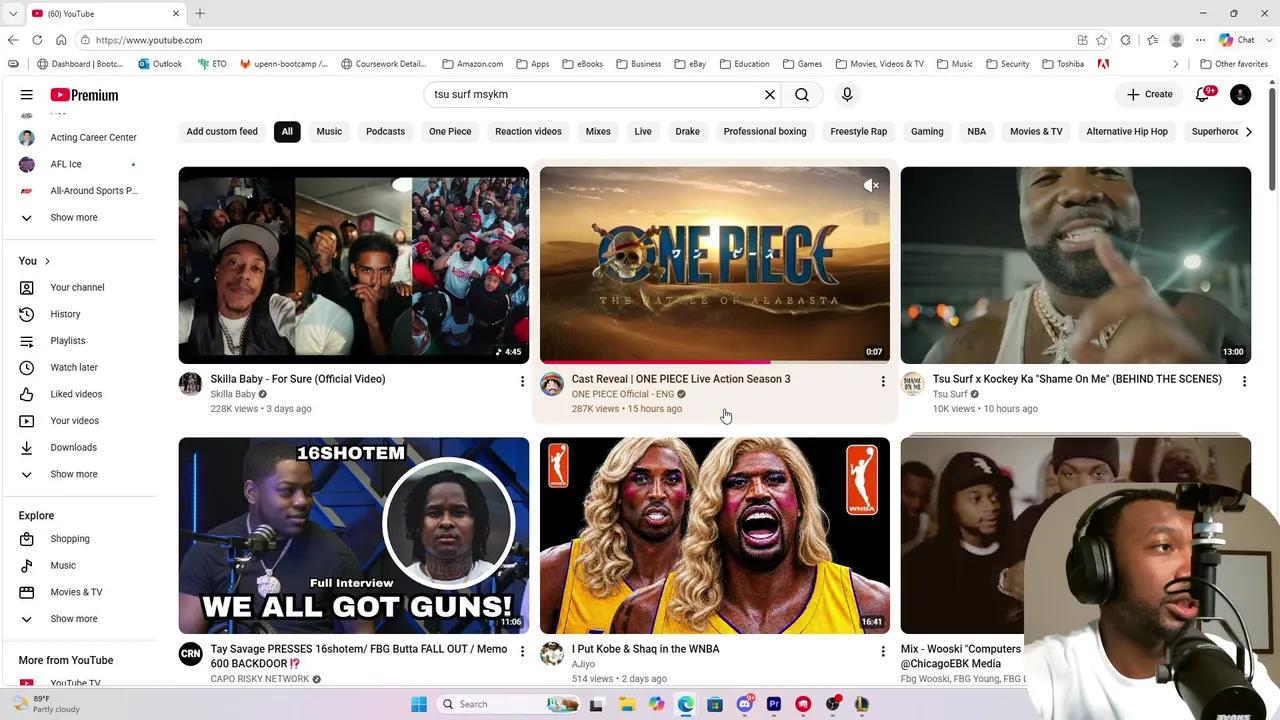1280x720 pixels.
Task: Expand the You section chevron
Action: tap(47, 261)
